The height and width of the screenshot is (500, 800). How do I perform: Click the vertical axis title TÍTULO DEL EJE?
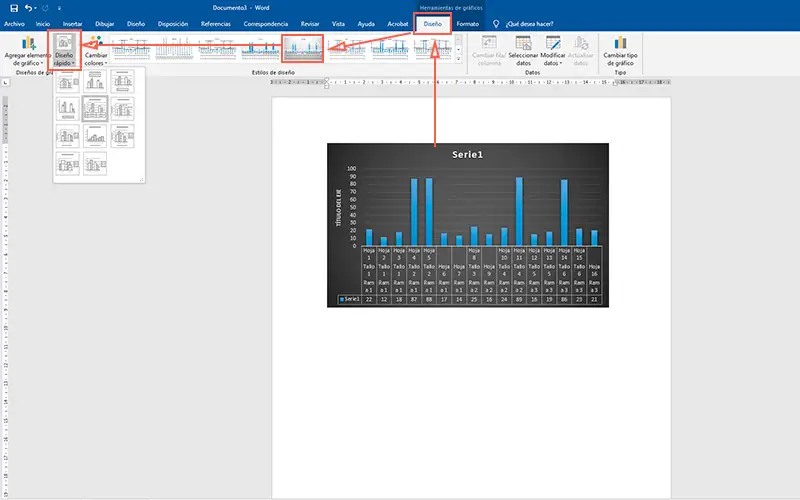[339, 209]
